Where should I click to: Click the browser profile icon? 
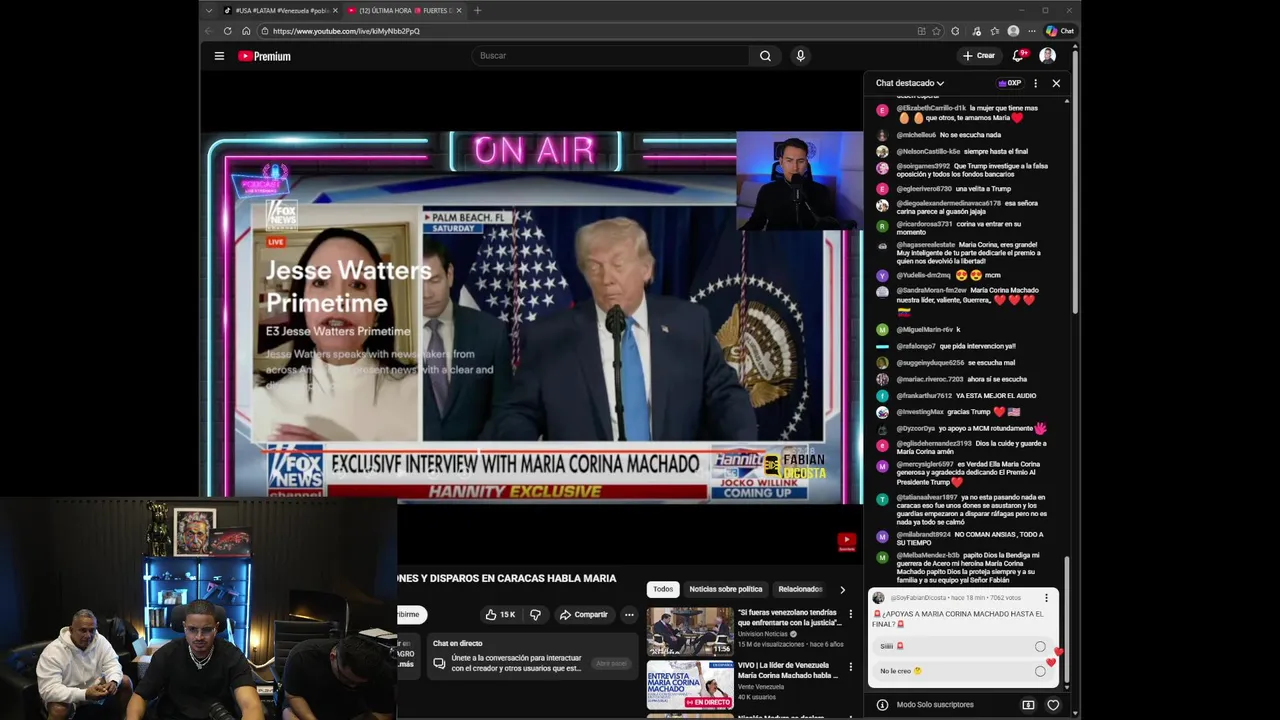point(1013,31)
